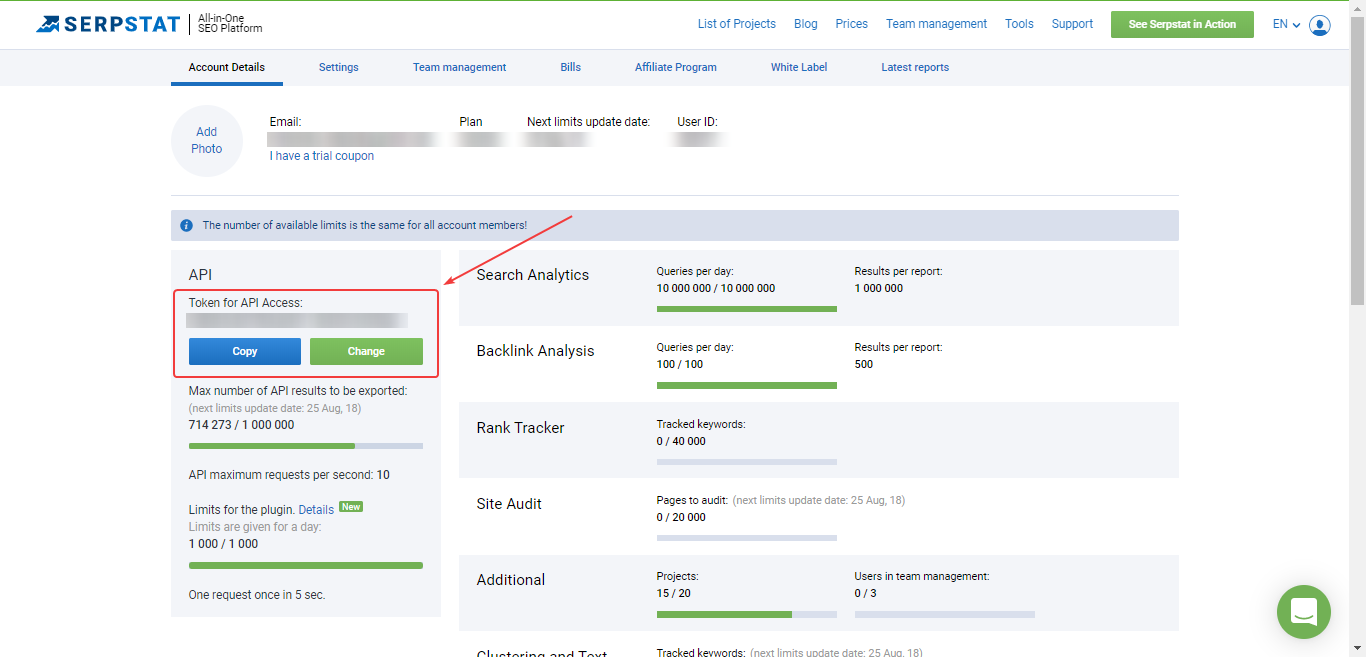
Task: Open the Affiliate Program tab
Action: (676, 67)
